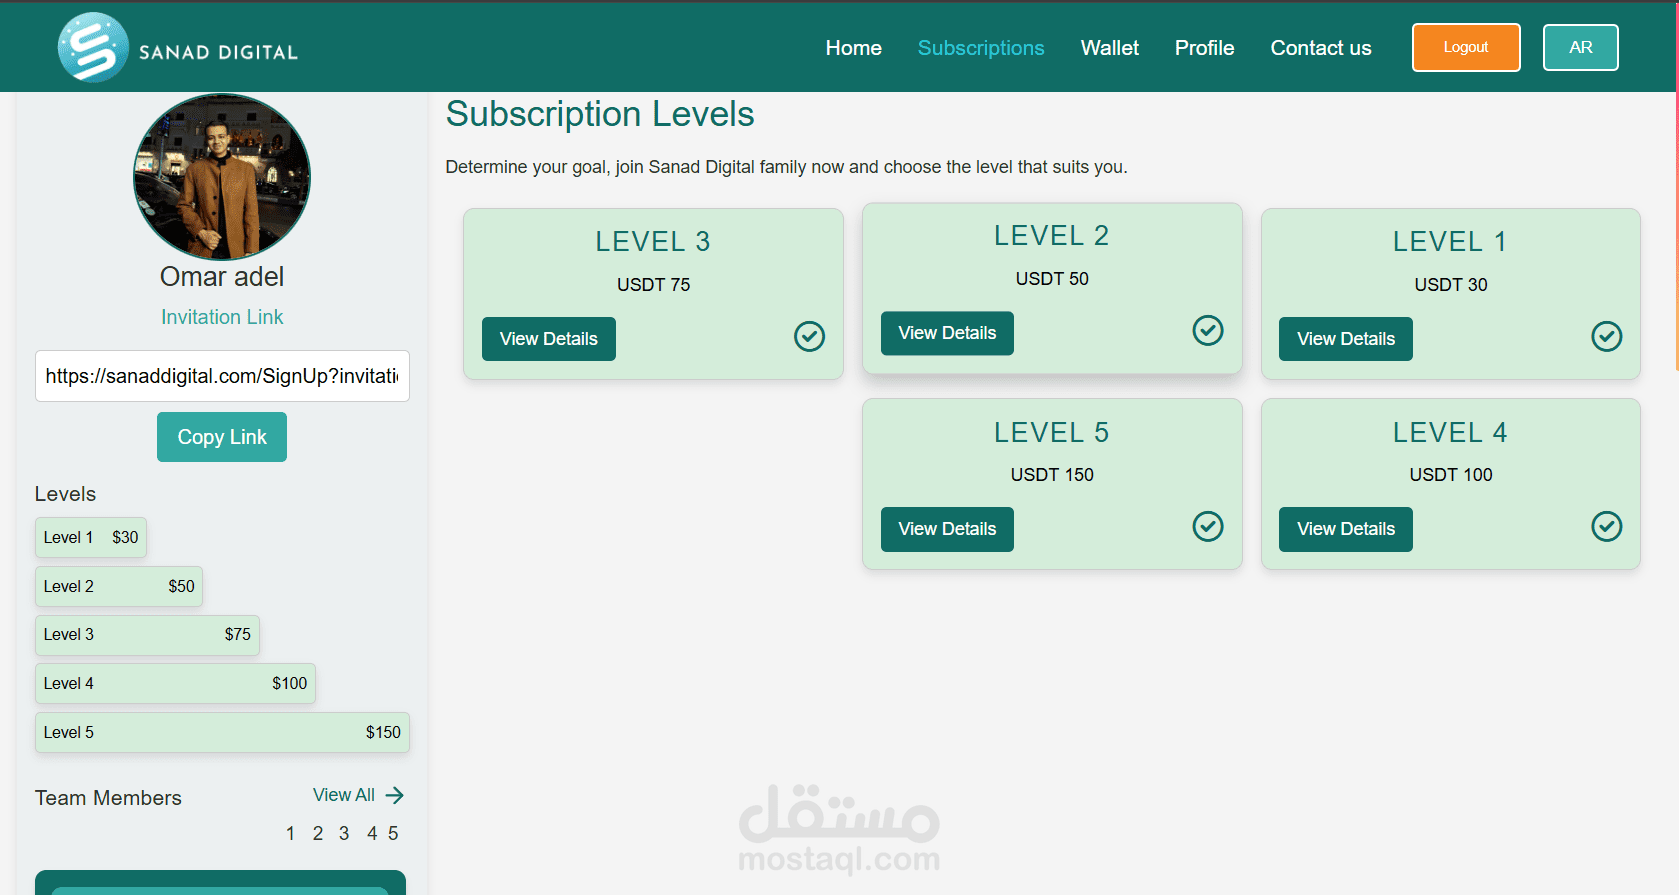Click the invitation URL input field
This screenshot has width=1679, height=895.
(x=222, y=376)
